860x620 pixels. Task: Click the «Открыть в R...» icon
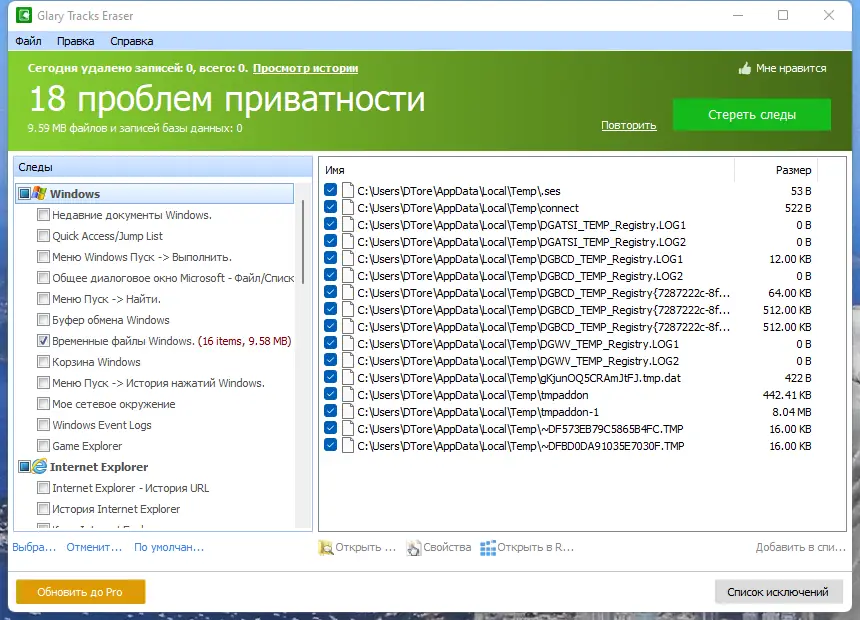point(487,547)
